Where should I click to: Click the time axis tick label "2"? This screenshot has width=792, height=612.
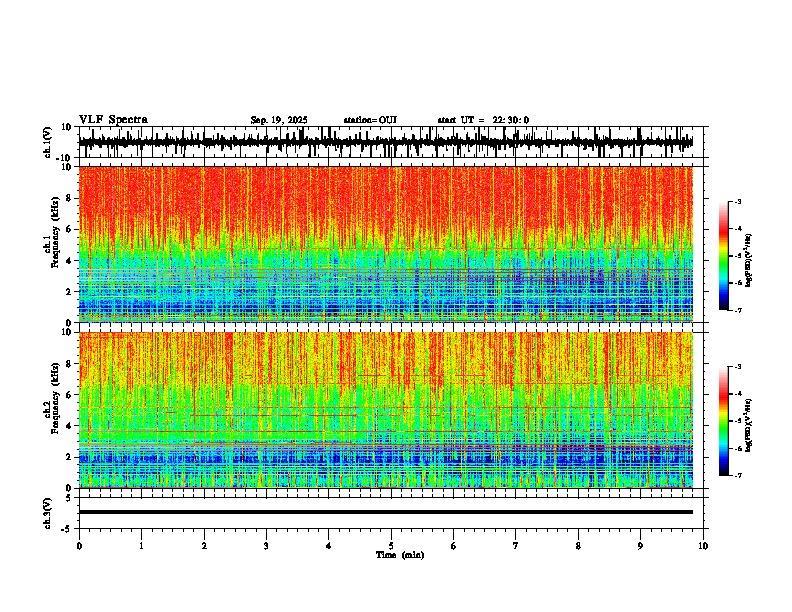pyautogui.click(x=204, y=546)
